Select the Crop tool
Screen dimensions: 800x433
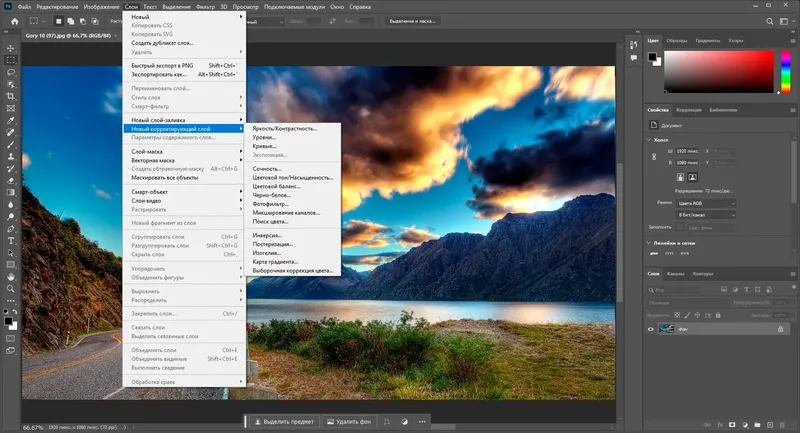[10, 95]
